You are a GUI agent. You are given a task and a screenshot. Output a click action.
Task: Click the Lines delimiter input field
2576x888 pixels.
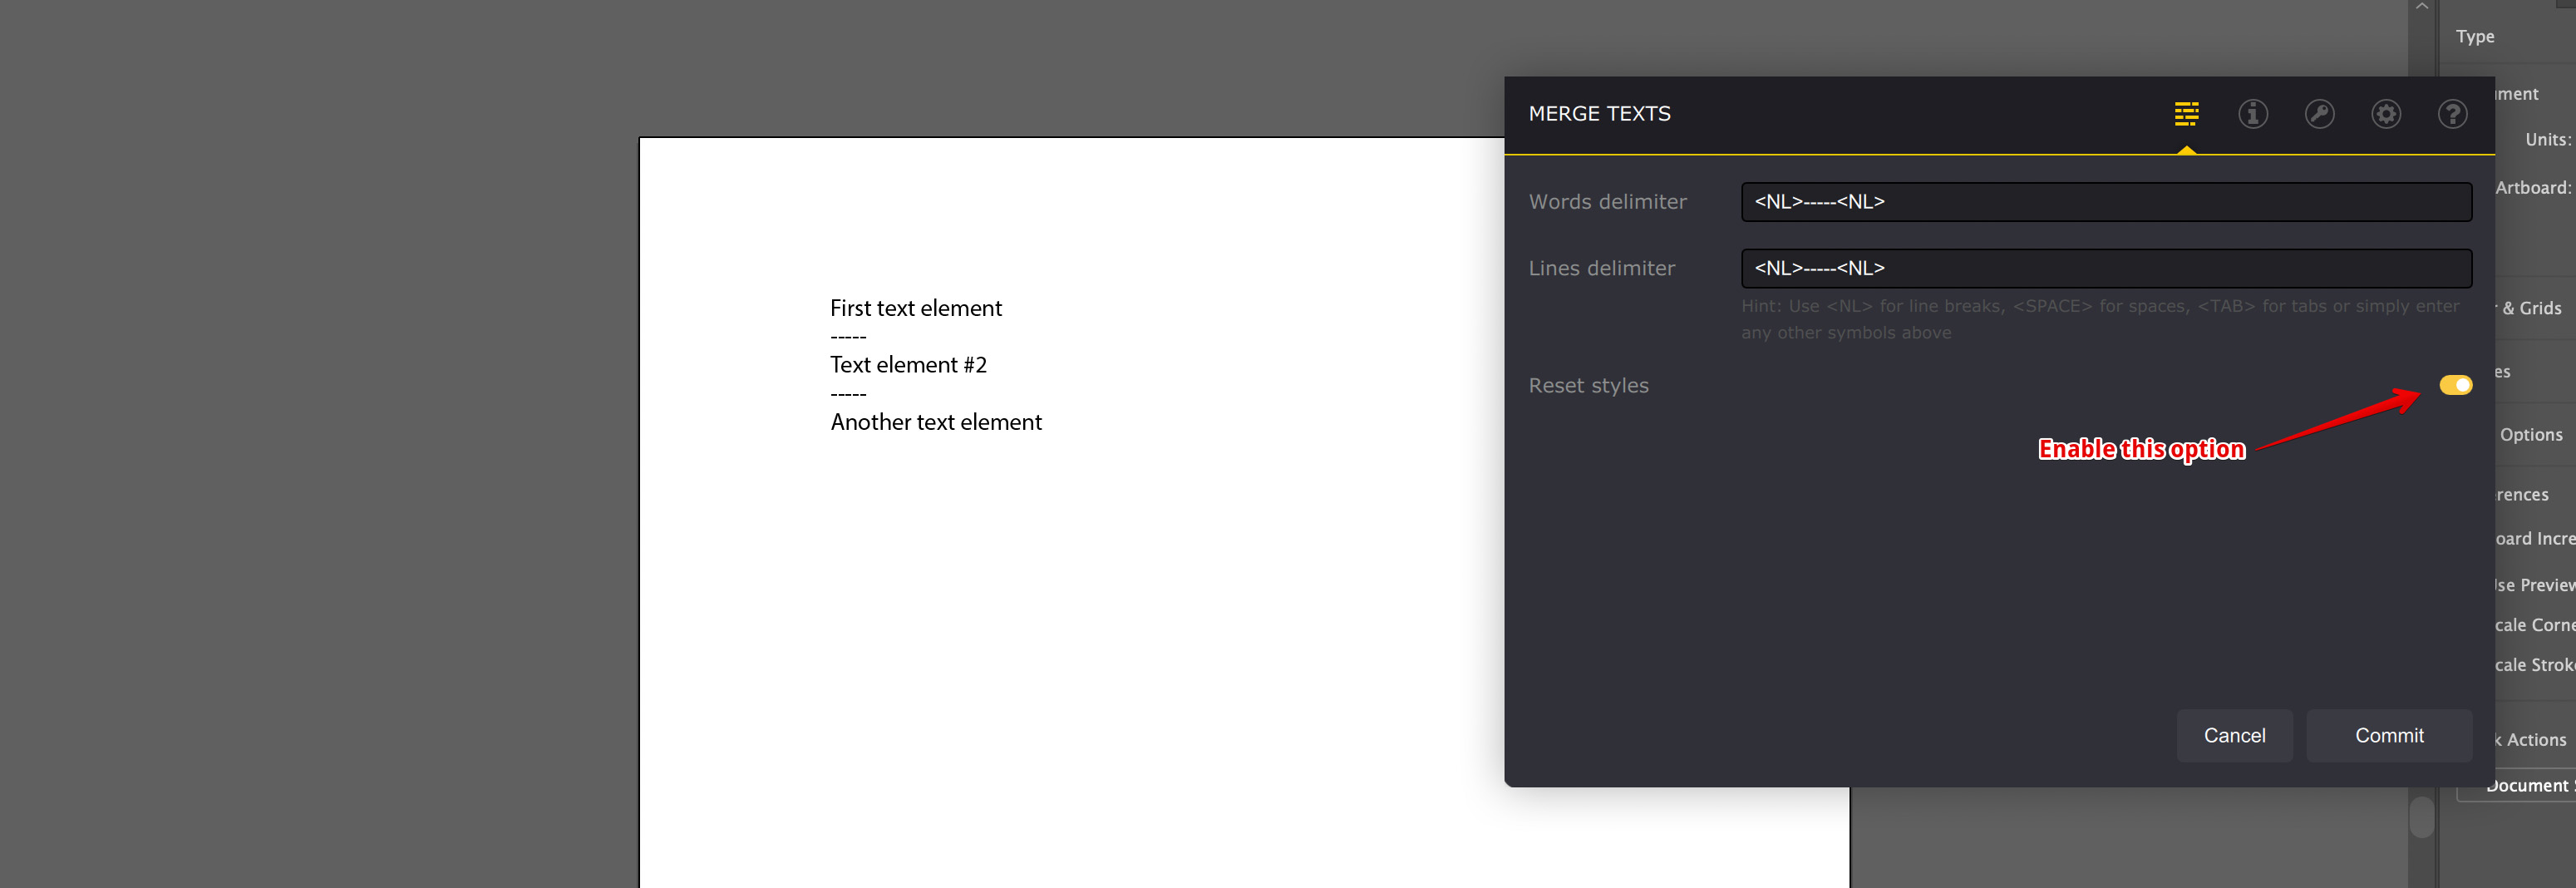2106,268
